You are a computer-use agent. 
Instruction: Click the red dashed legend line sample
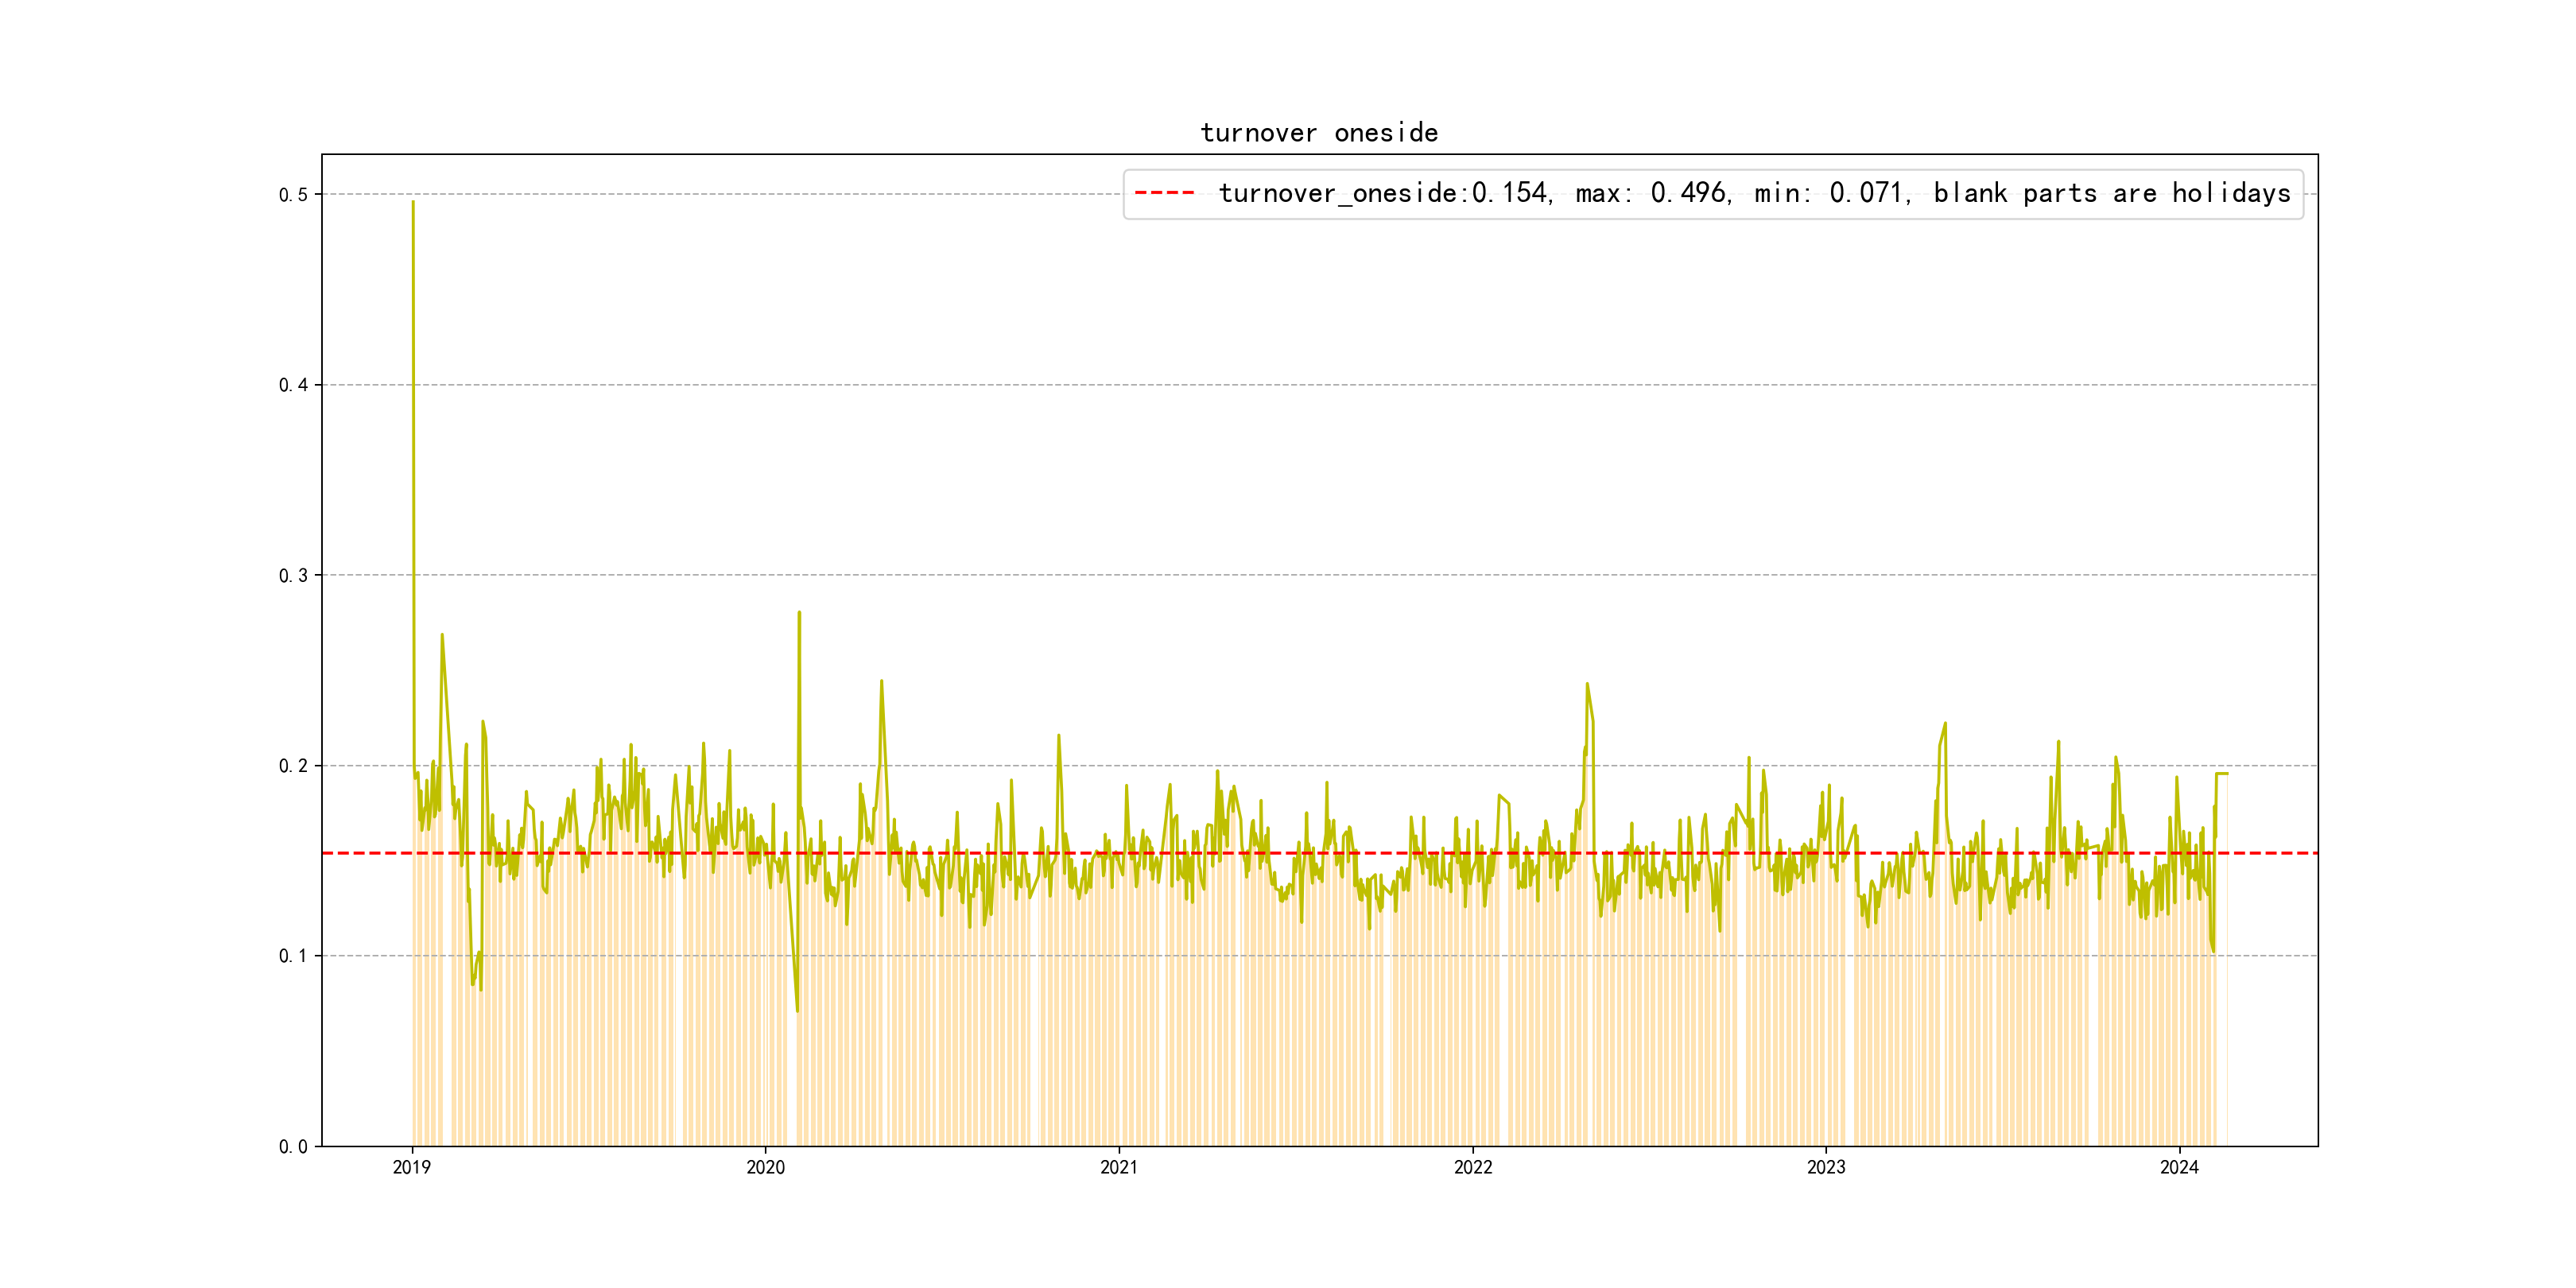pyautogui.click(x=1164, y=193)
